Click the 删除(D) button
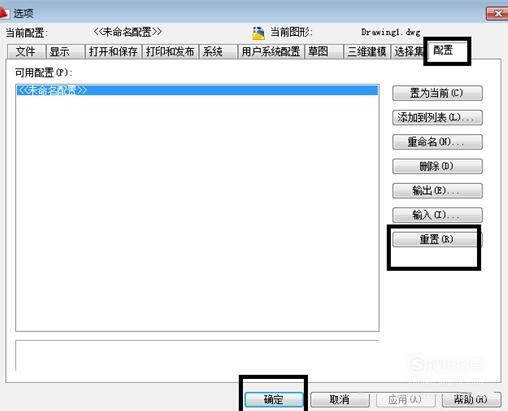The image size is (508, 411). pos(437,166)
